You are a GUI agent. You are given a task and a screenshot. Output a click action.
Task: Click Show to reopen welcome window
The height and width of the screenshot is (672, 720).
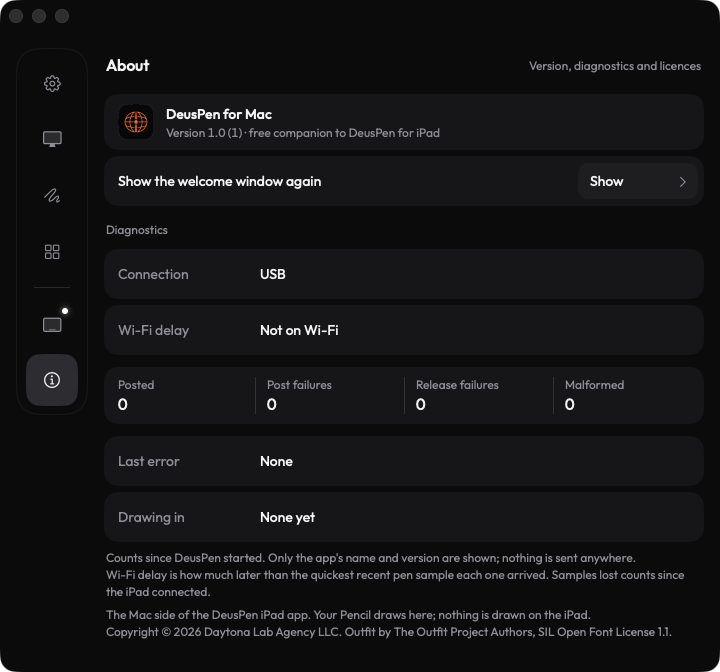[637, 181]
